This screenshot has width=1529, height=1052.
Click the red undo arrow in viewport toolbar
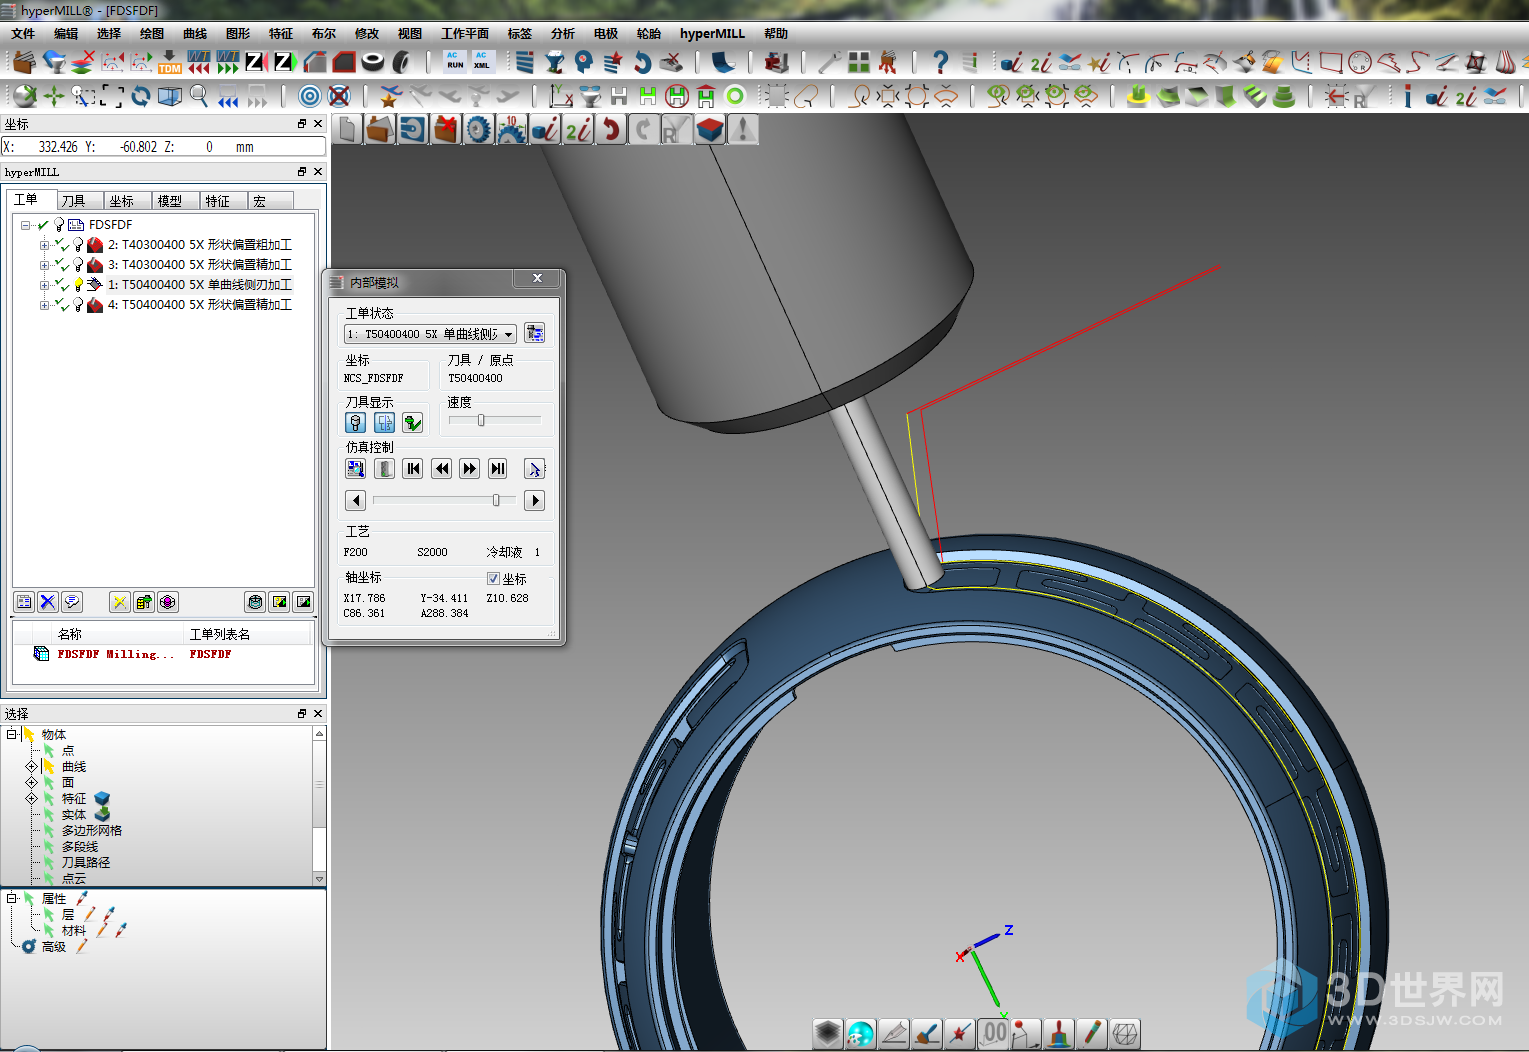pyautogui.click(x=611, y=130)
